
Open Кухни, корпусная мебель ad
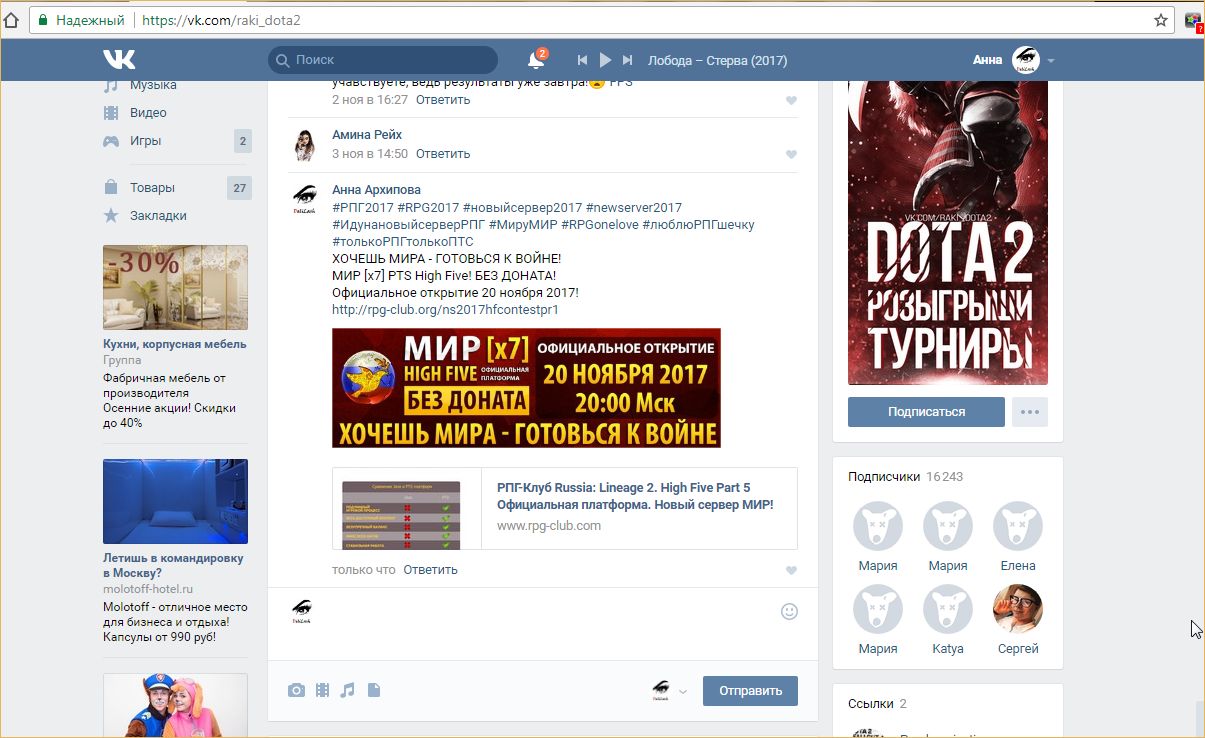(x=175, y=344)
